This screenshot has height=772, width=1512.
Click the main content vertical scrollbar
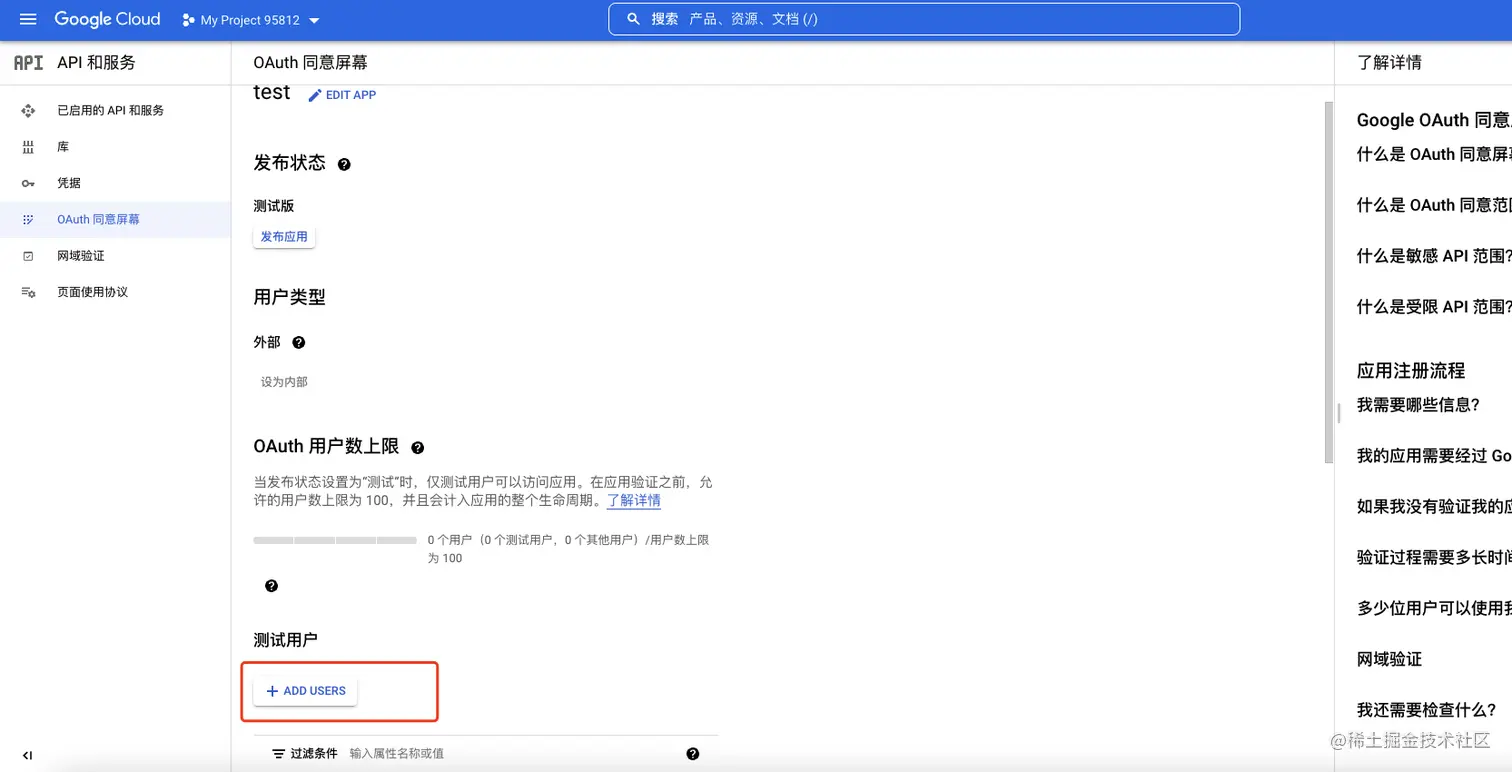click(1328, 282)
